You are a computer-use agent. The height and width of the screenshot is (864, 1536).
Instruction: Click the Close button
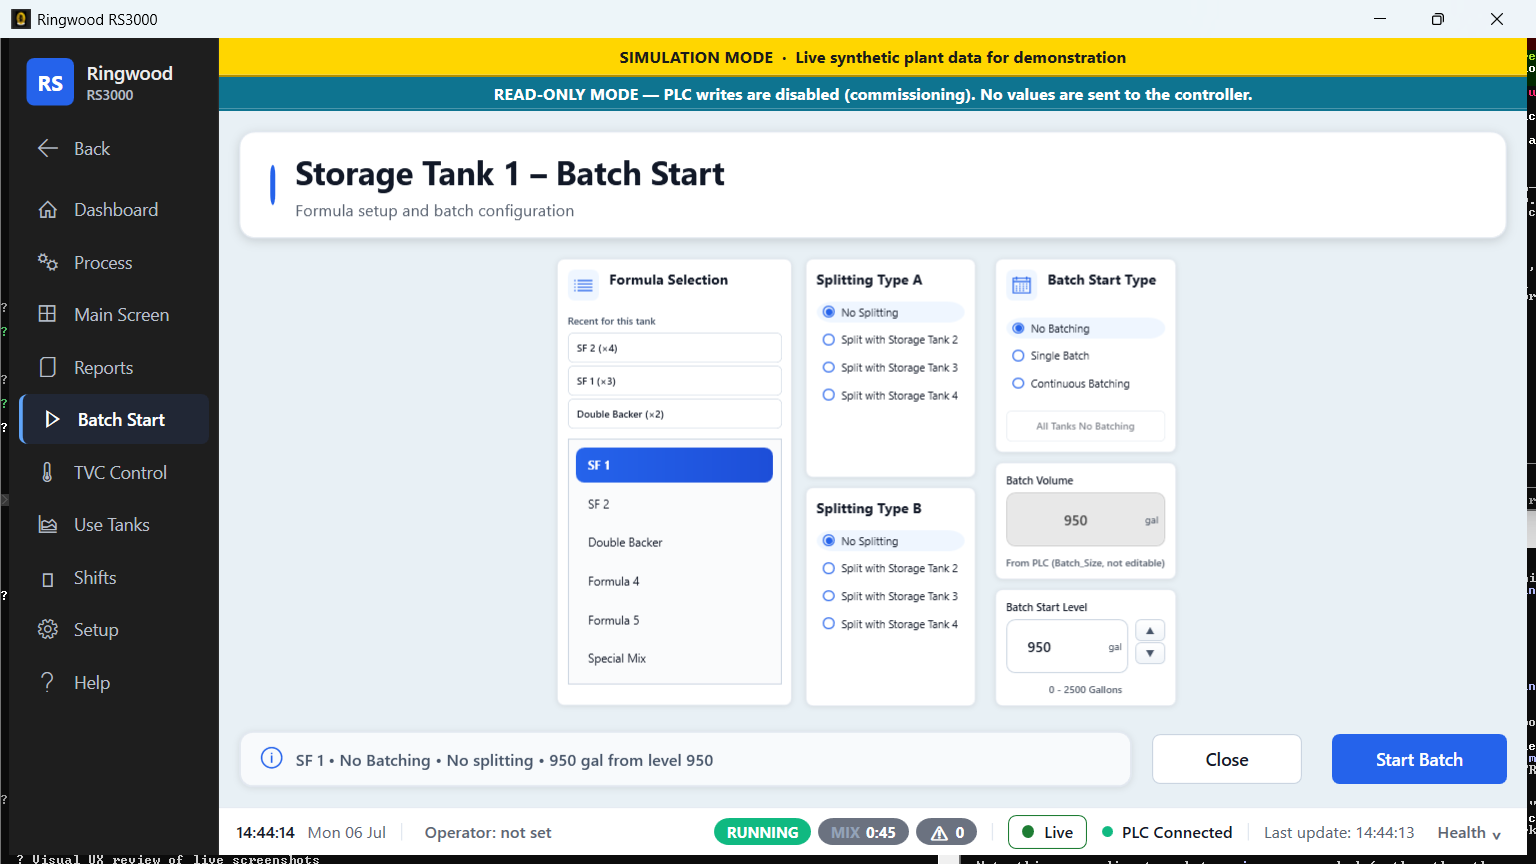coord(1227,759)
